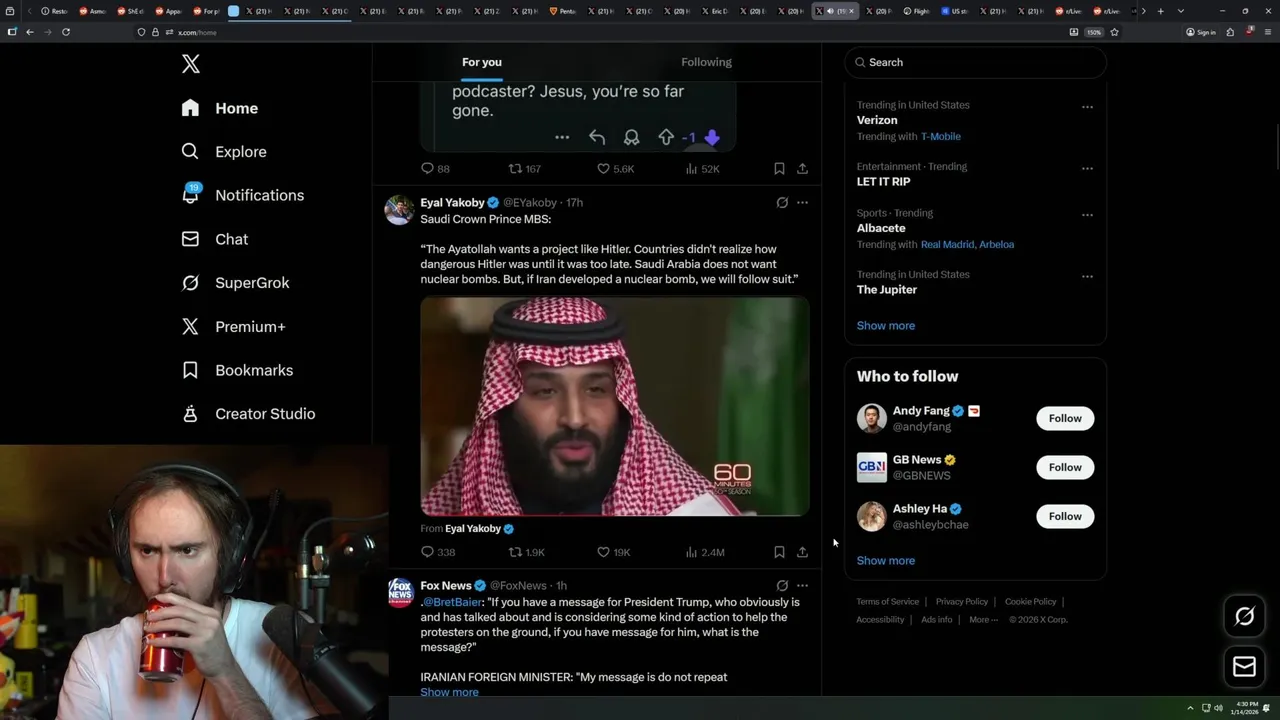This screenshot has height=720, width=1280.
Task: Click the x.com/home address bar
Action: (600, 32)
